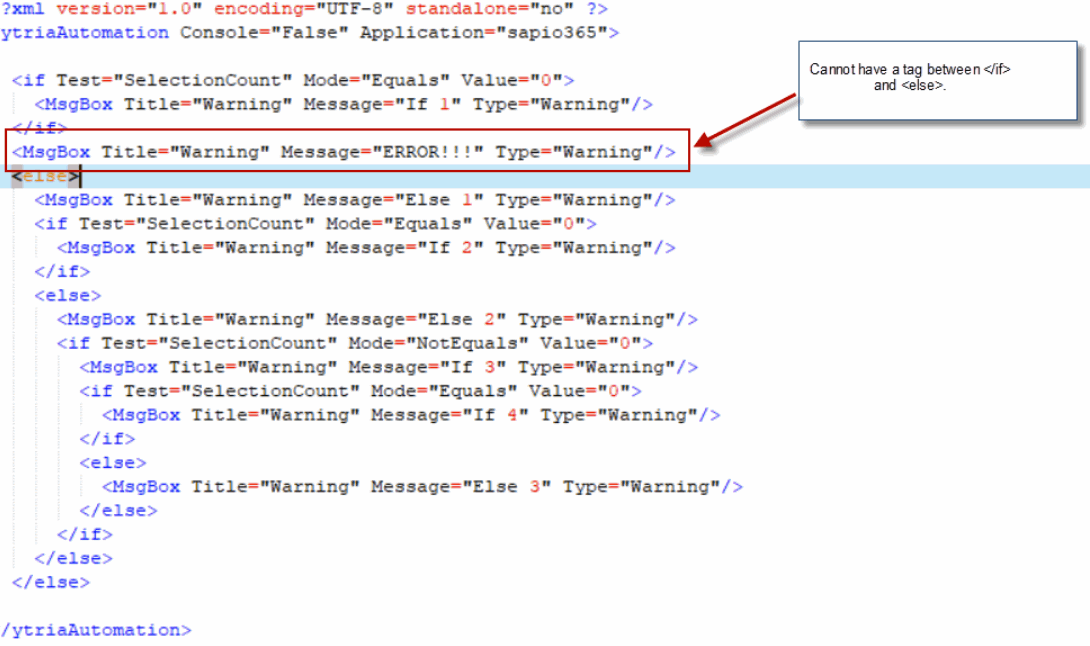
Task: Click the "ERROR!!!" message text in red box
Action: click(422, 152)
